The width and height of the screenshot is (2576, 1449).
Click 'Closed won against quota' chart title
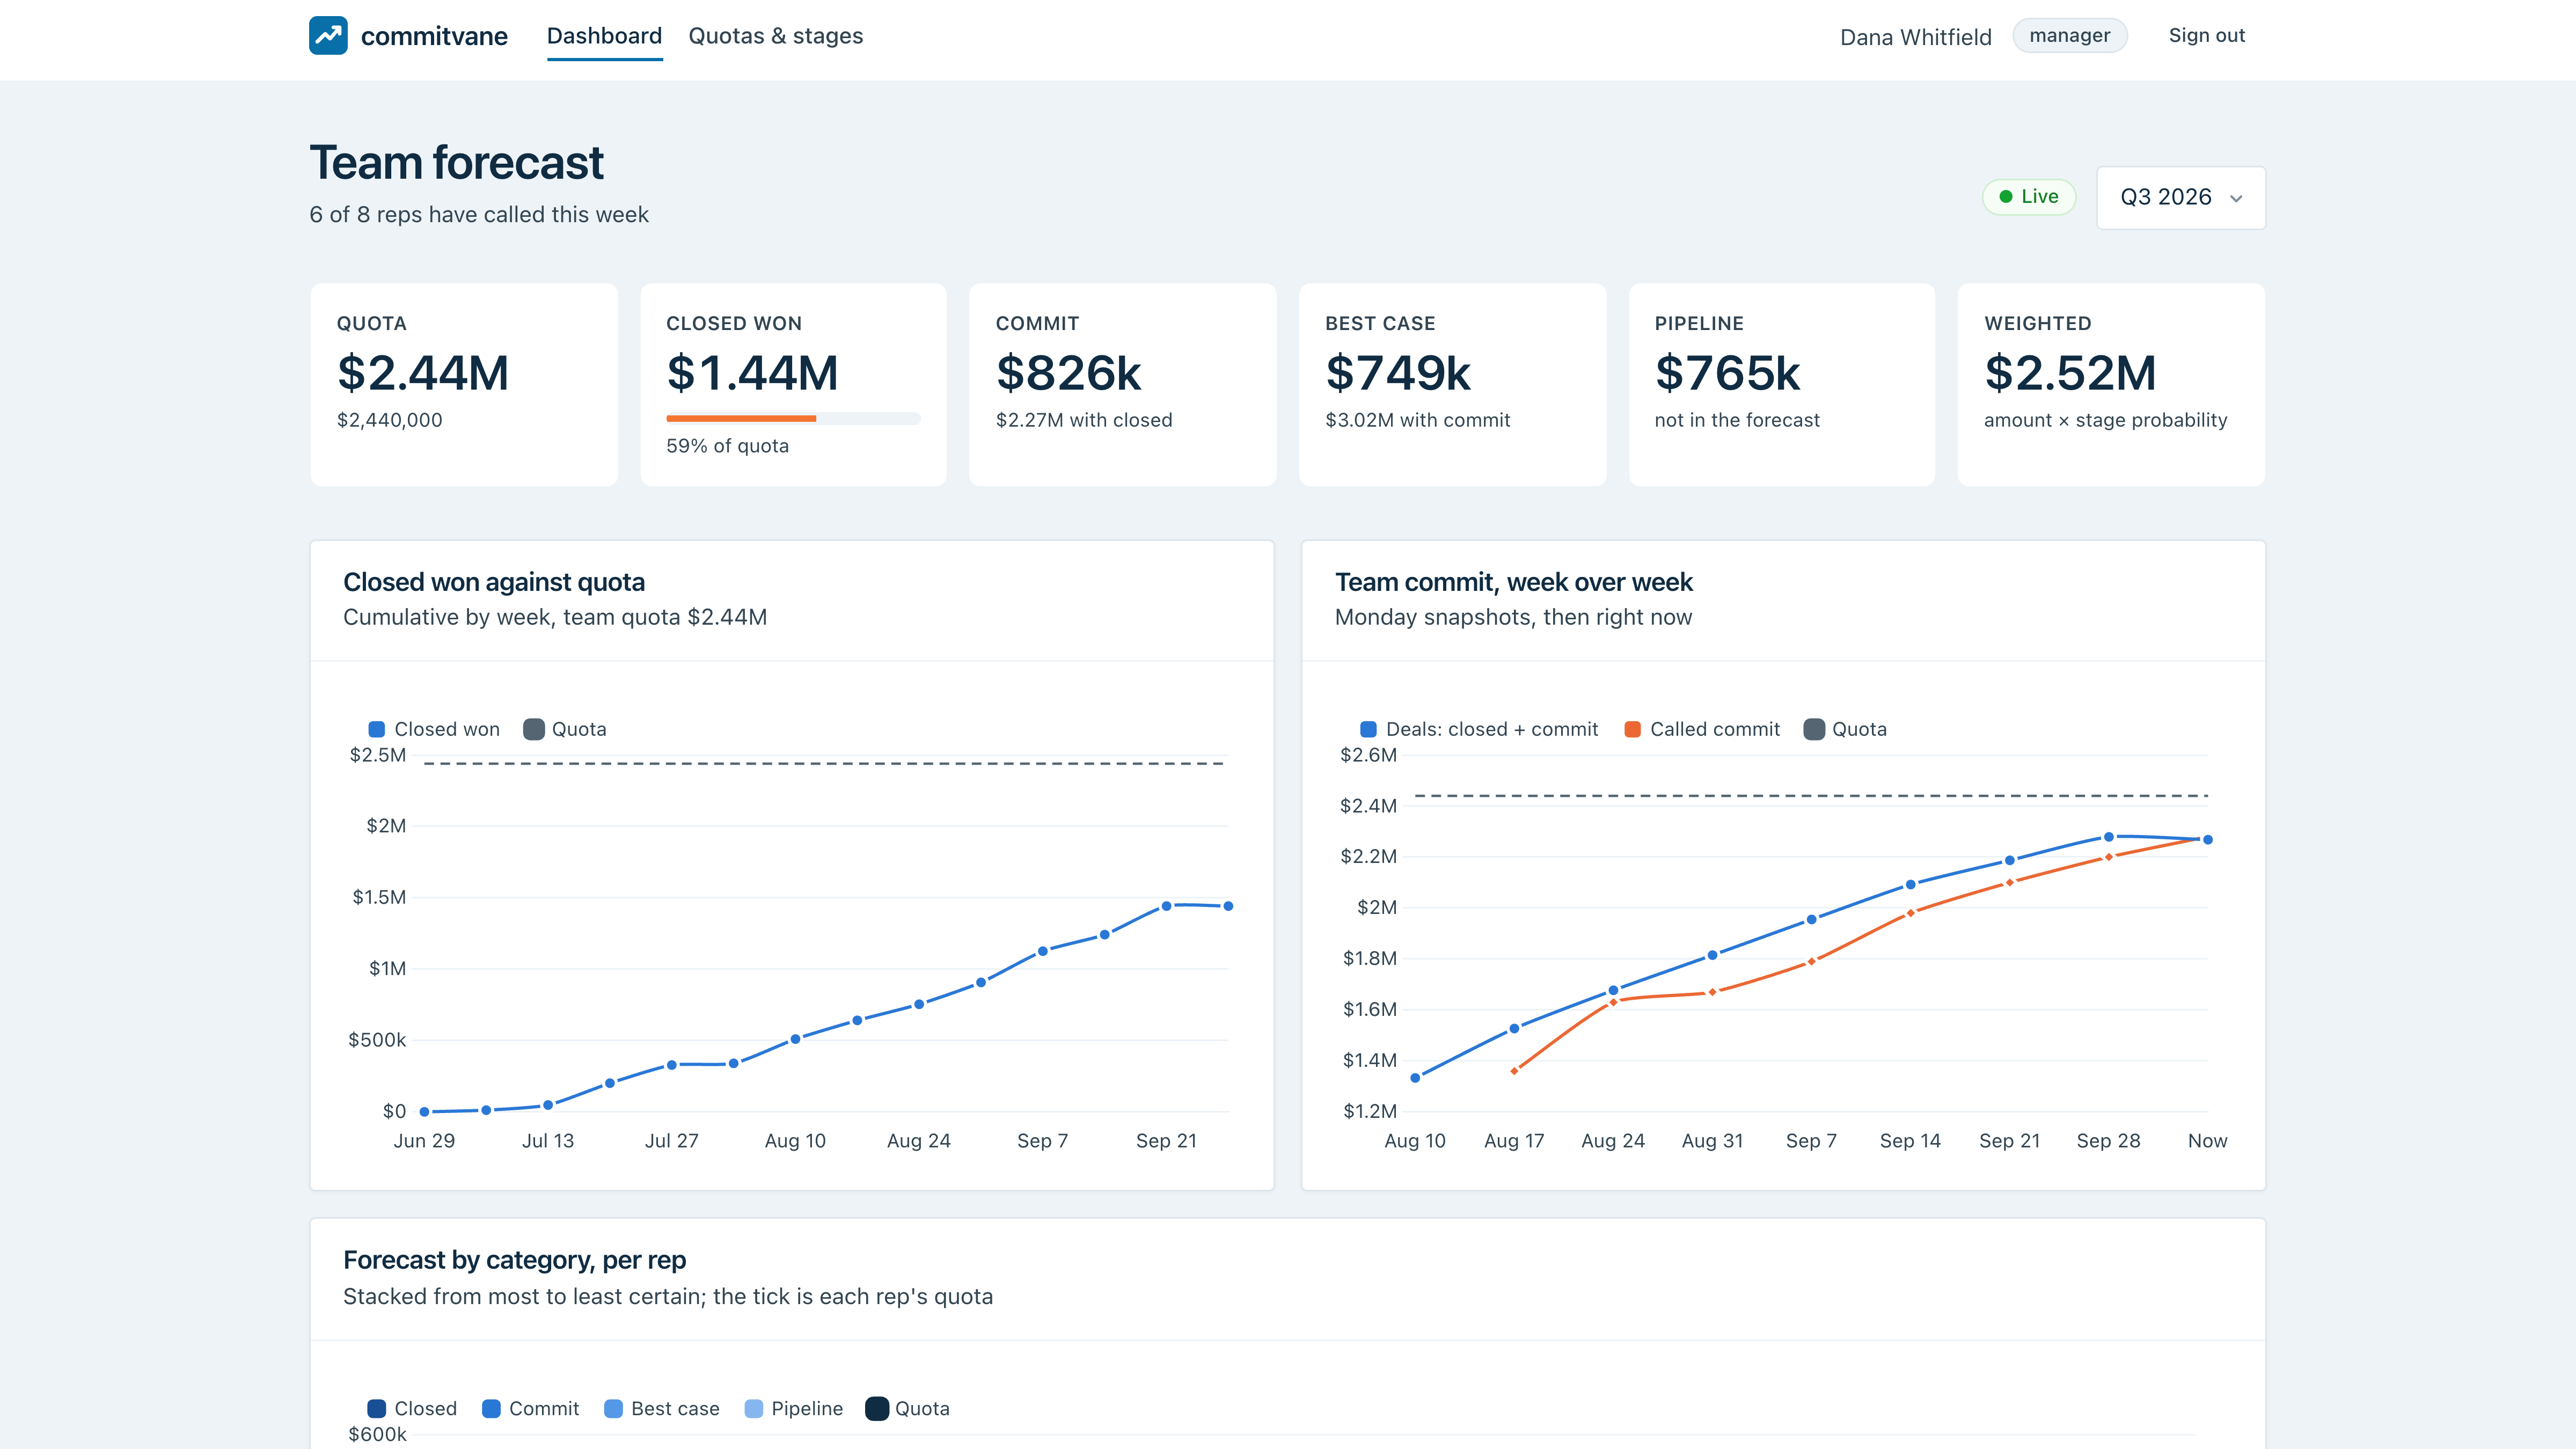click(494, 582)
